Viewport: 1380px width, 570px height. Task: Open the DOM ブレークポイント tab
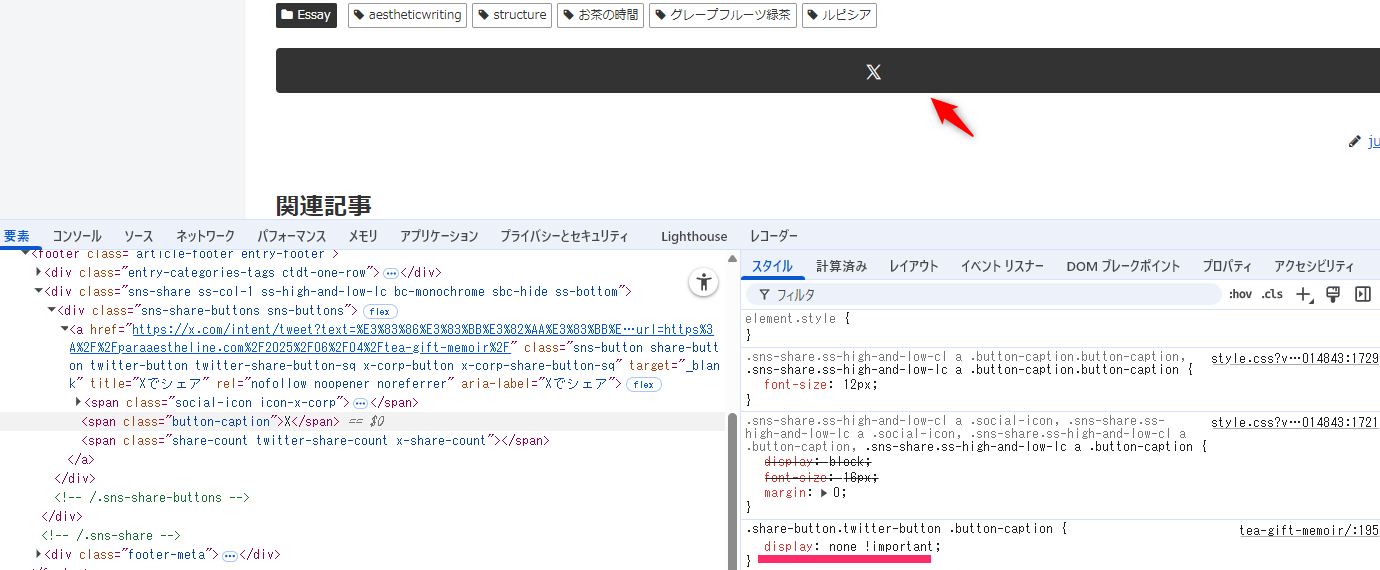point(1123,266)
